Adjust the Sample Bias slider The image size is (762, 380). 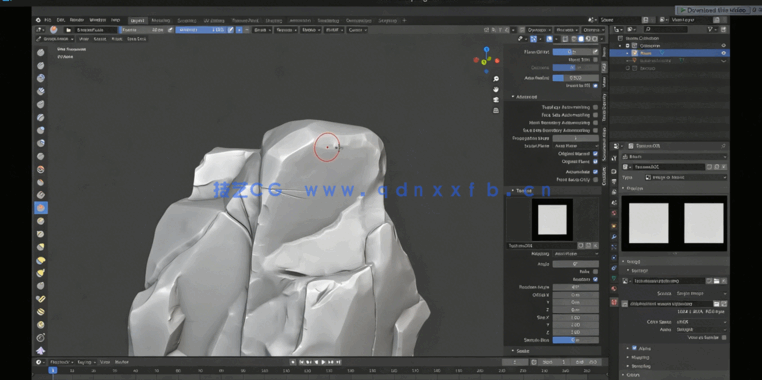pos(576,340)
